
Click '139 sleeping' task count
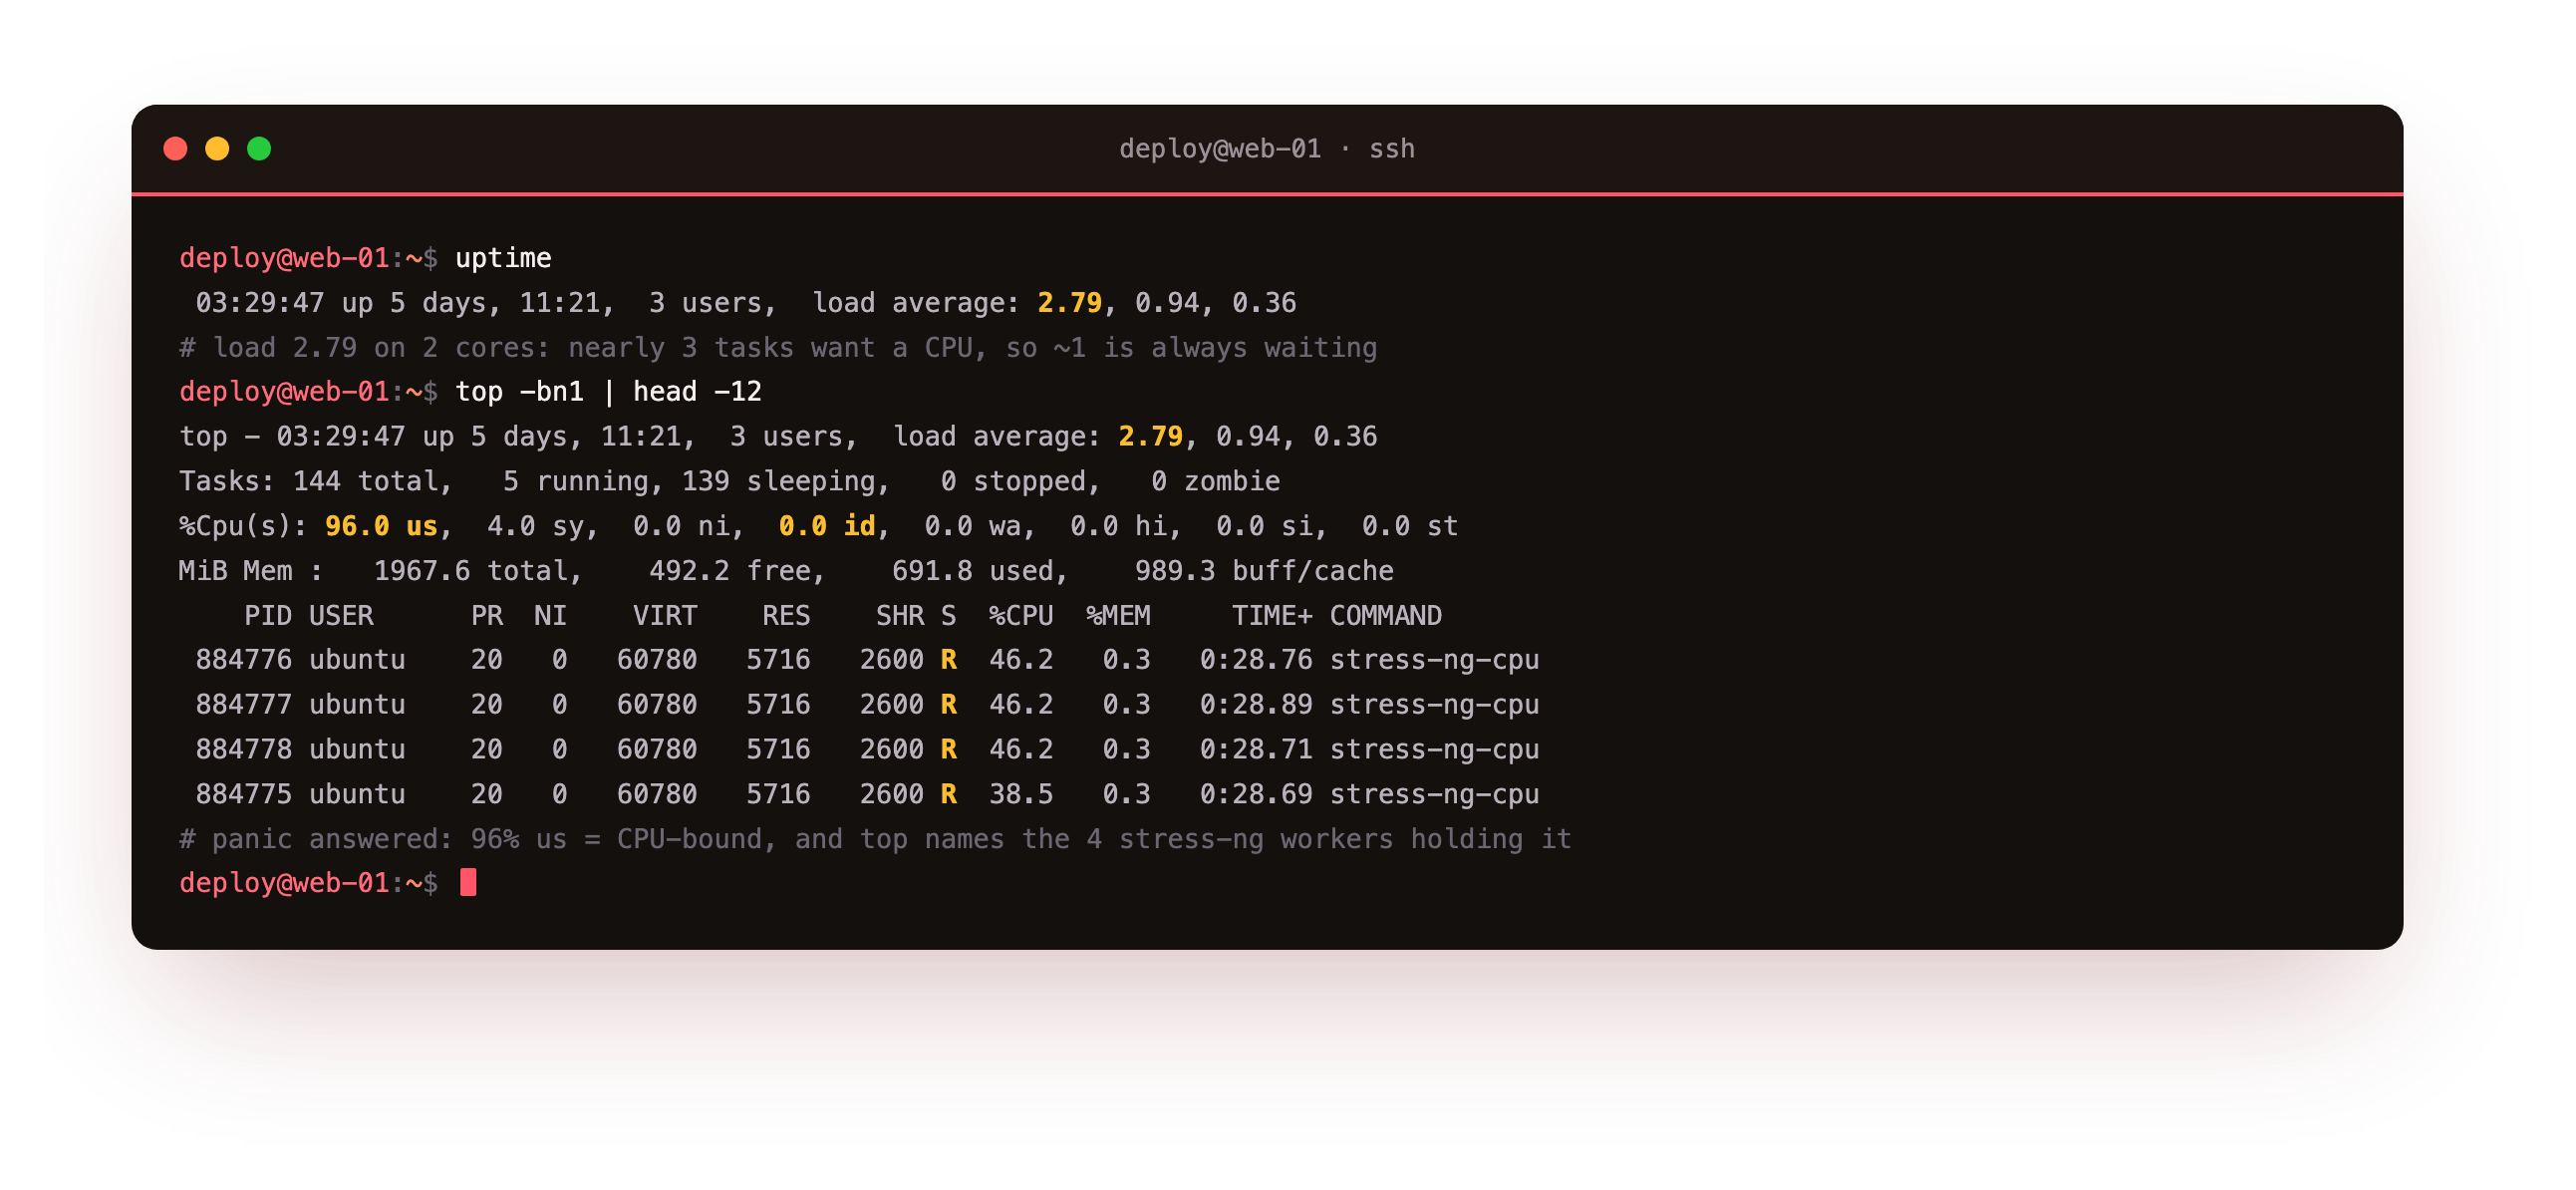pos(777,481)
